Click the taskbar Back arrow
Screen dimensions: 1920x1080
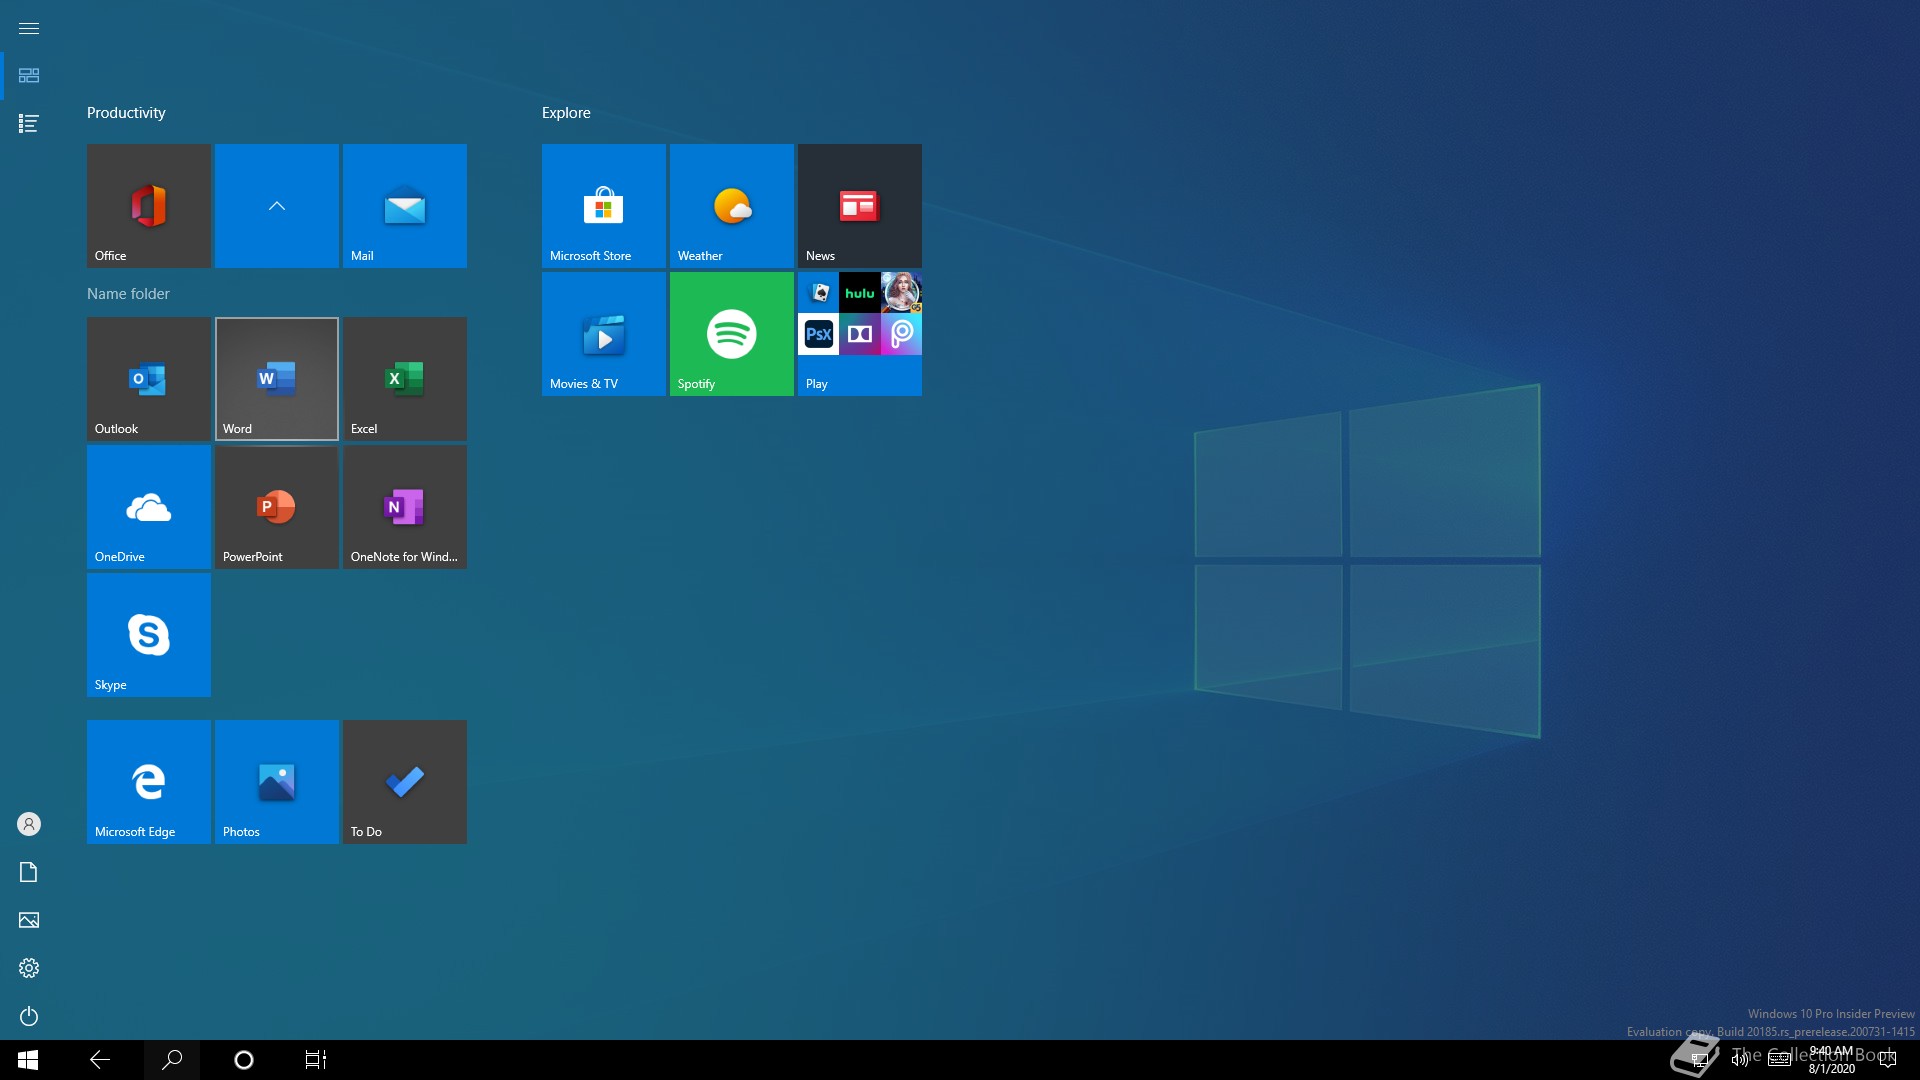100,1060
